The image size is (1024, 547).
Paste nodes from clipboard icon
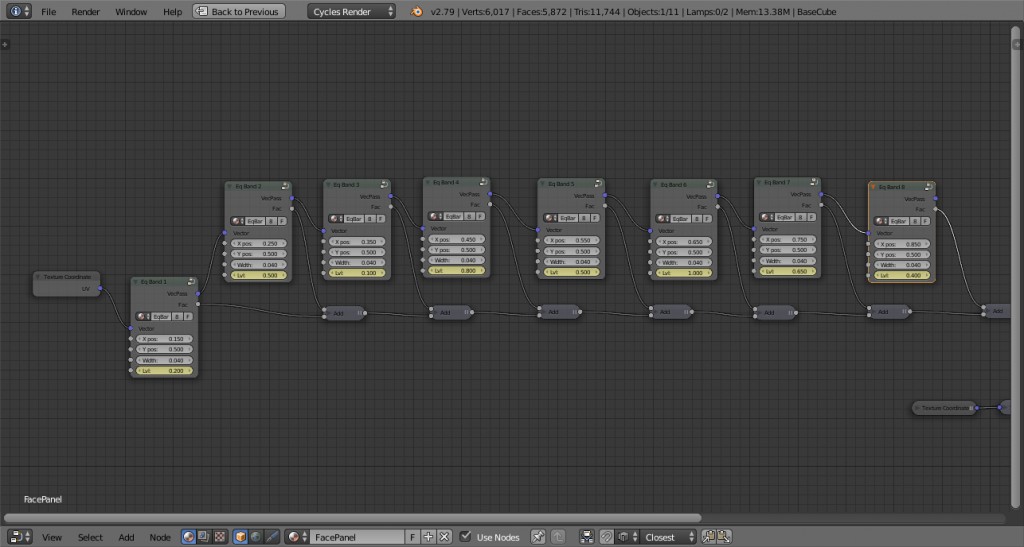tap(724, 537)
